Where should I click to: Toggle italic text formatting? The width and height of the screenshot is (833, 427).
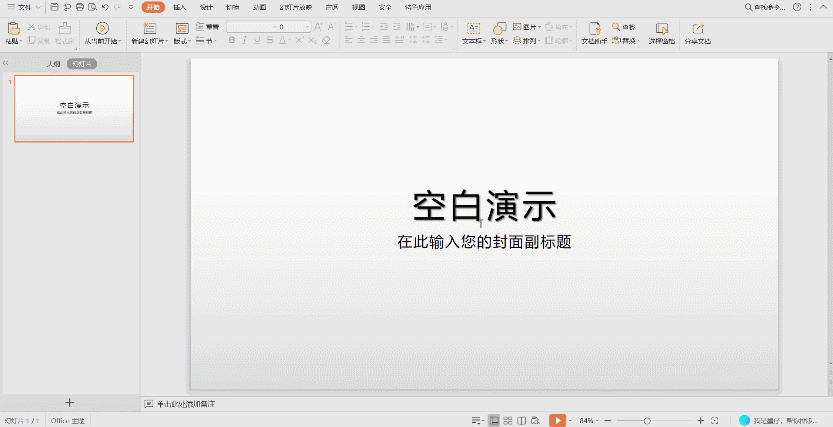click(244, 41)
